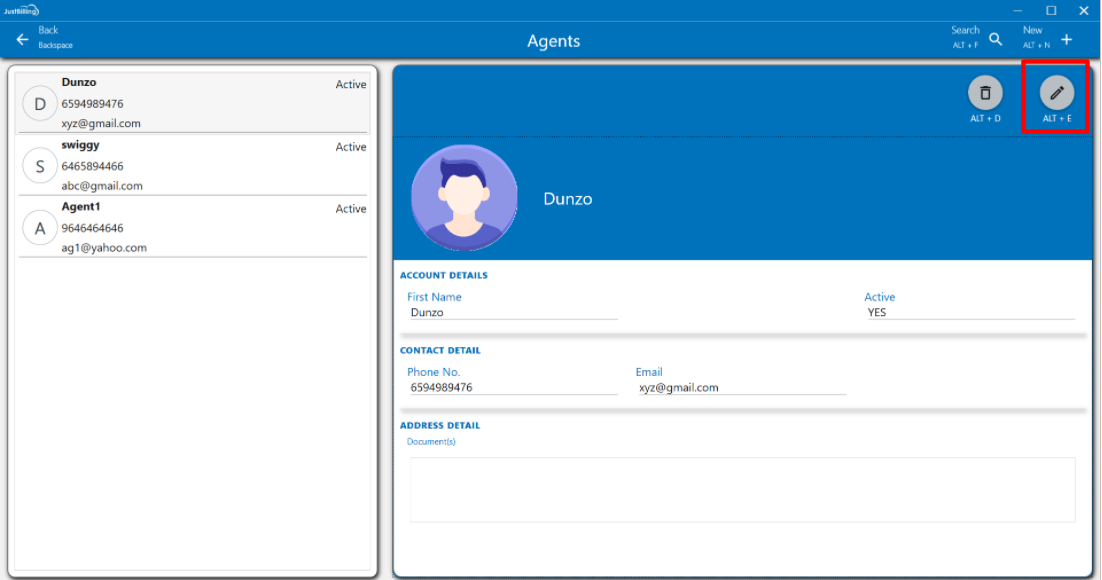This screenshot has width=1102, height=580.
Task: Click the trash delete agent icon
Action: point(985,93)
